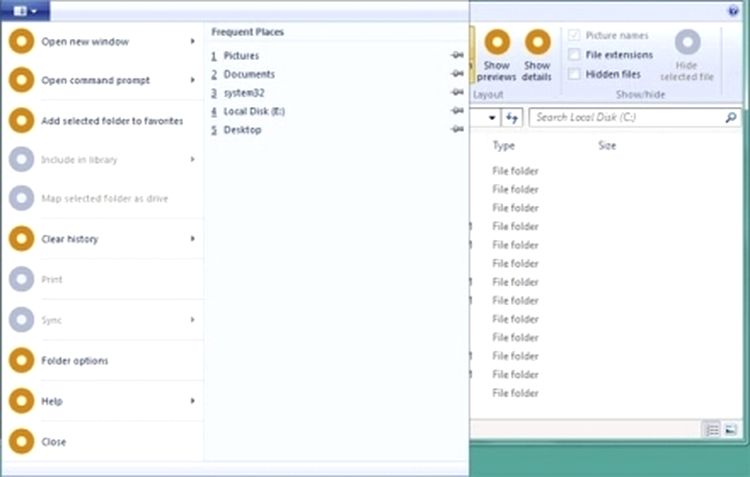Click the search magnifier icon
This screenshot has width=750, height=477.
[x=730, y=117]
